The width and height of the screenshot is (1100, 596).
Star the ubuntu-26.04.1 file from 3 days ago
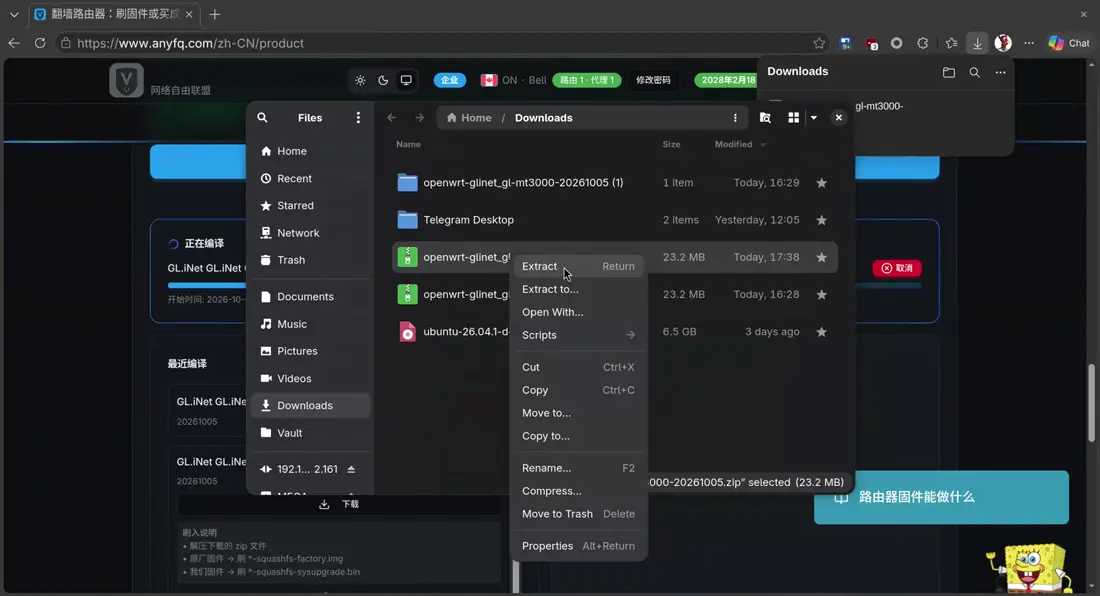821,332
